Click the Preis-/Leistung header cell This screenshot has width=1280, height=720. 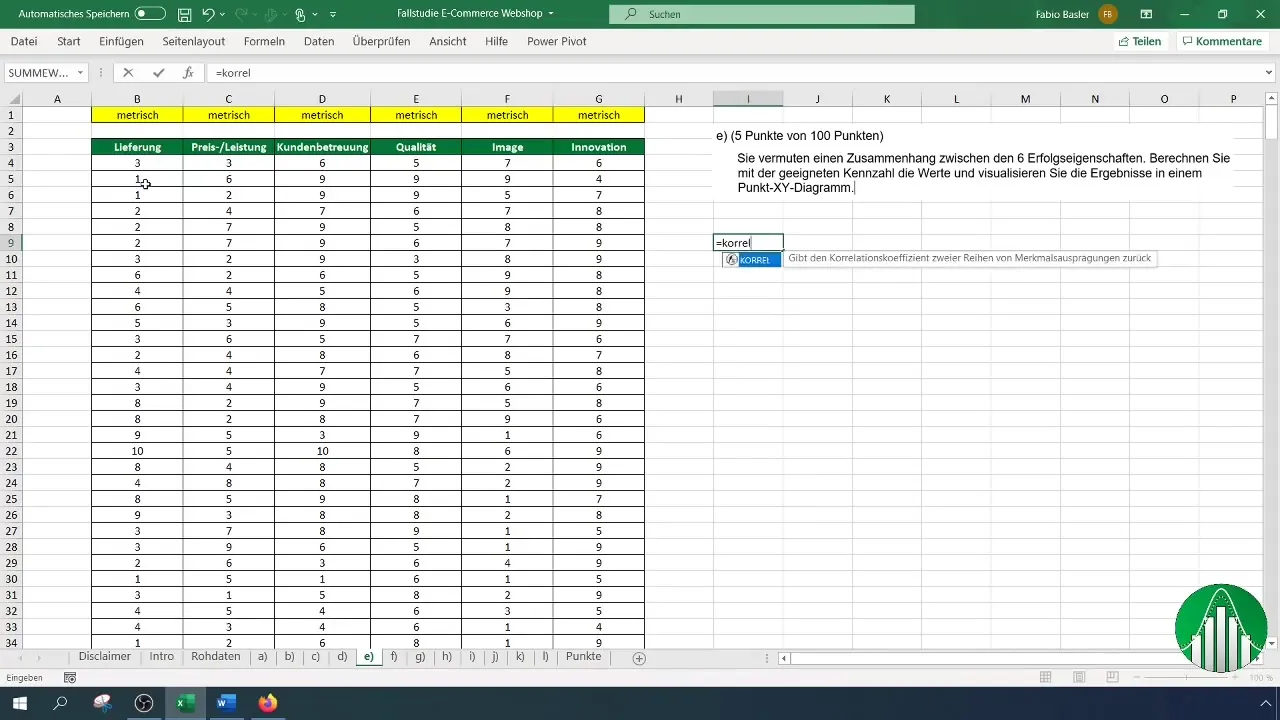tap(229, 147)
